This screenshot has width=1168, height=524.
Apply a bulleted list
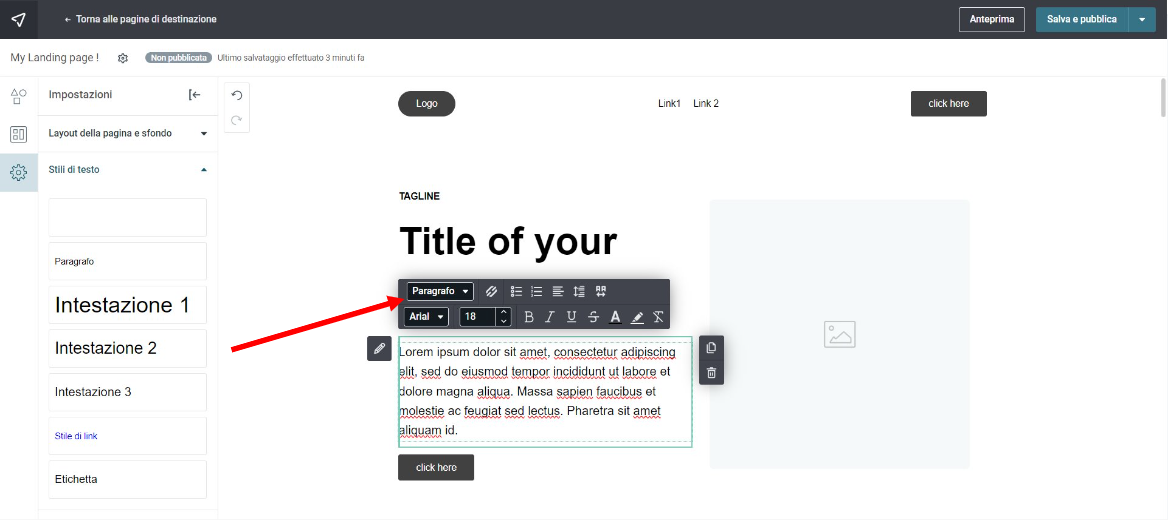(516, 291)
